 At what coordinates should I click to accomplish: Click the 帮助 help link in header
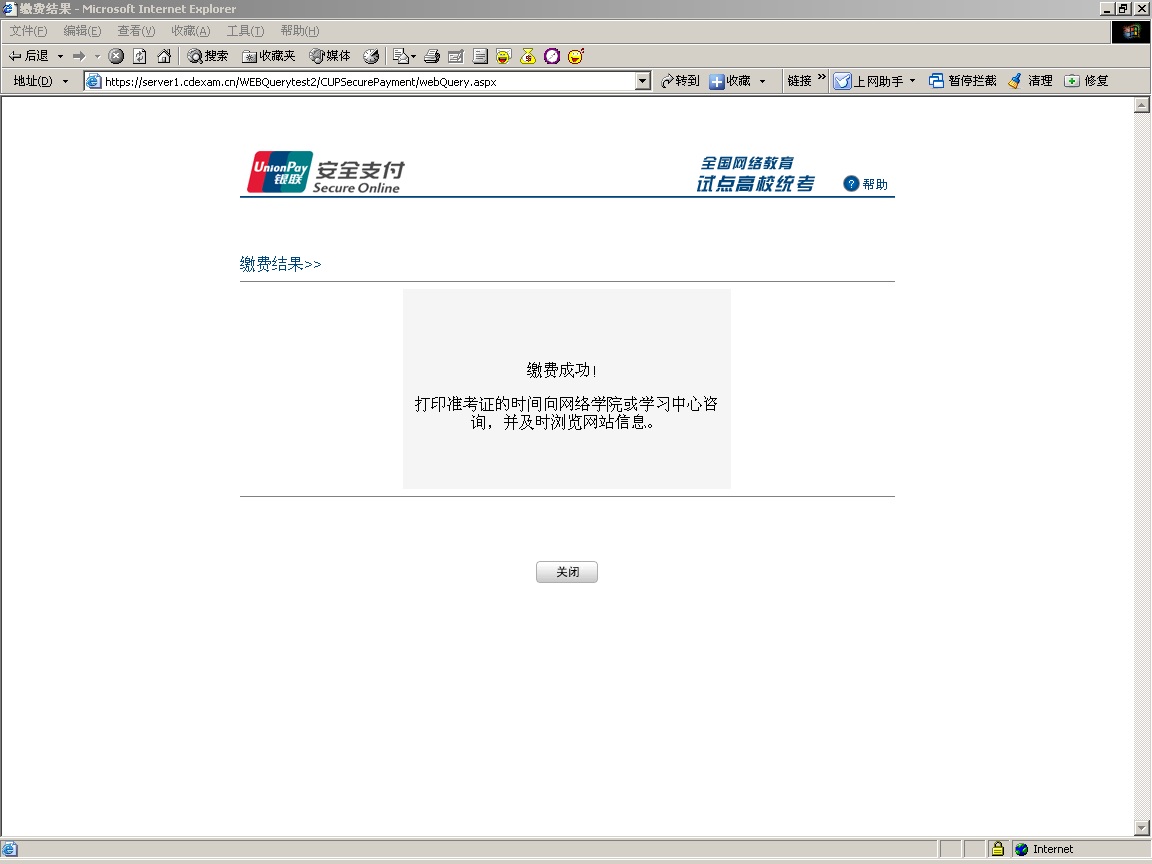click(x=866, y=184)
